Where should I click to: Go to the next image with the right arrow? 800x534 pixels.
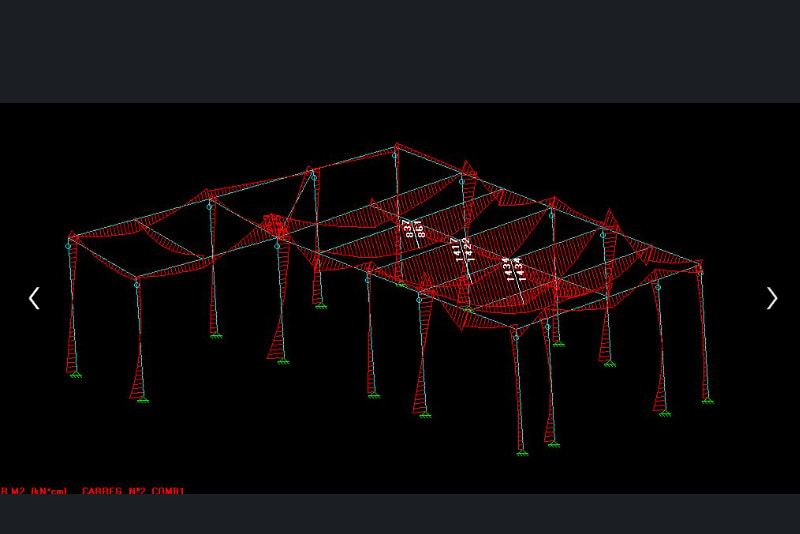tap(771, 298)
